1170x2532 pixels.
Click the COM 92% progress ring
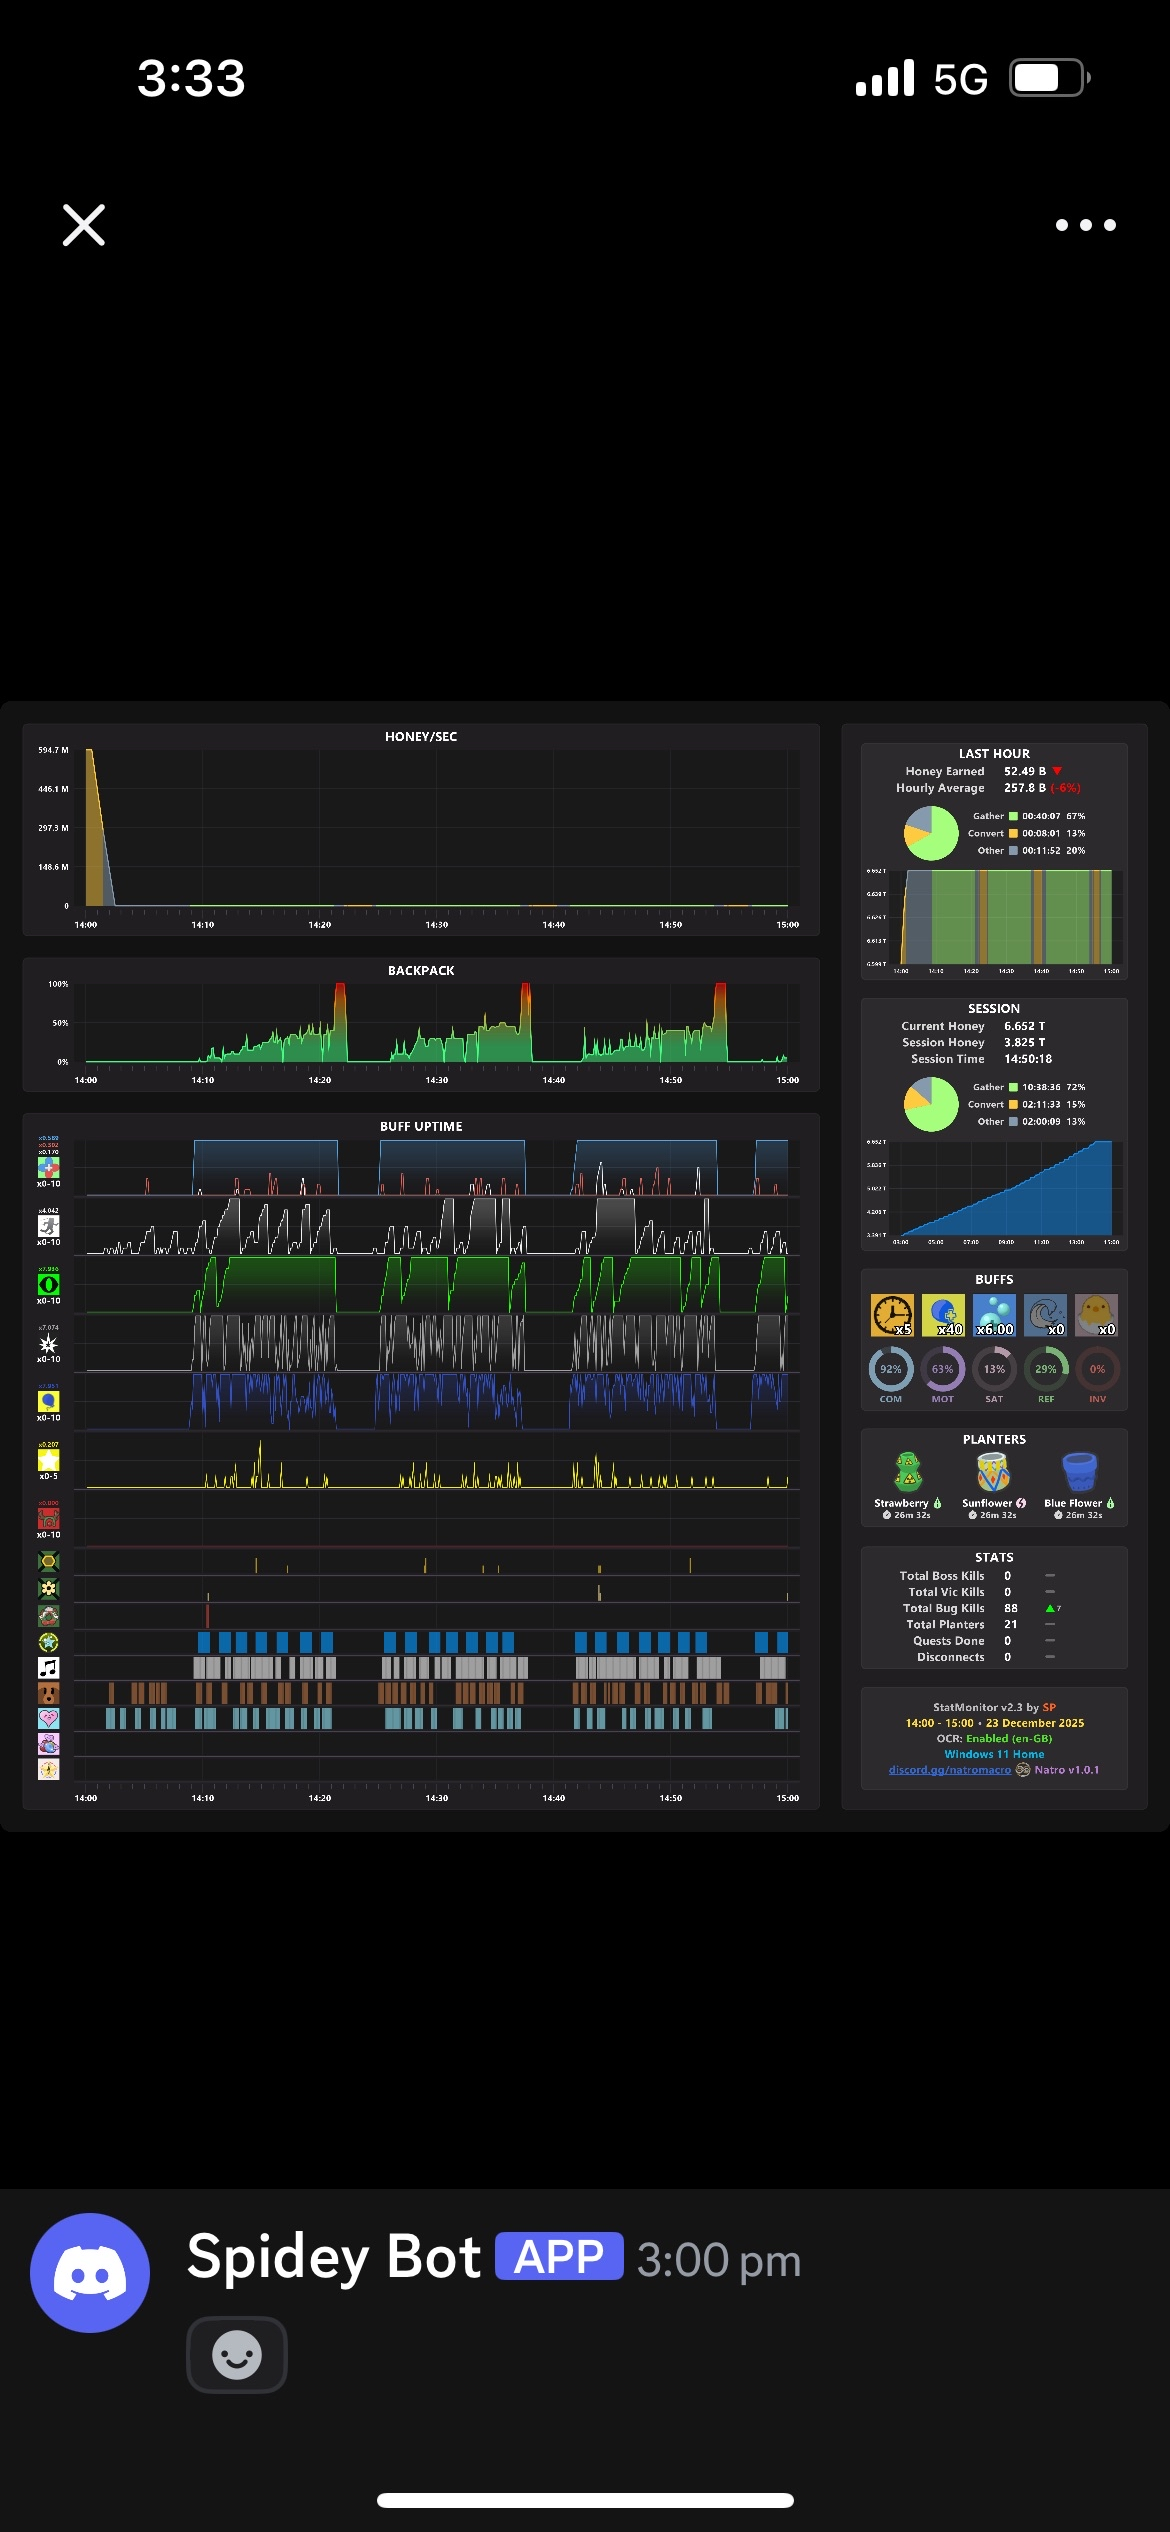891,1369
